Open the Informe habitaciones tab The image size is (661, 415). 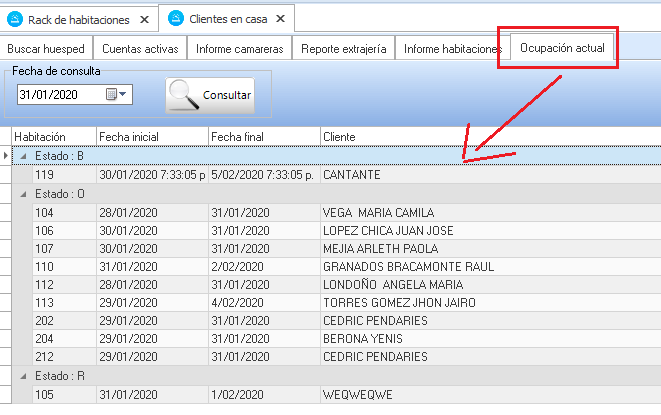(x=452, y=48)
